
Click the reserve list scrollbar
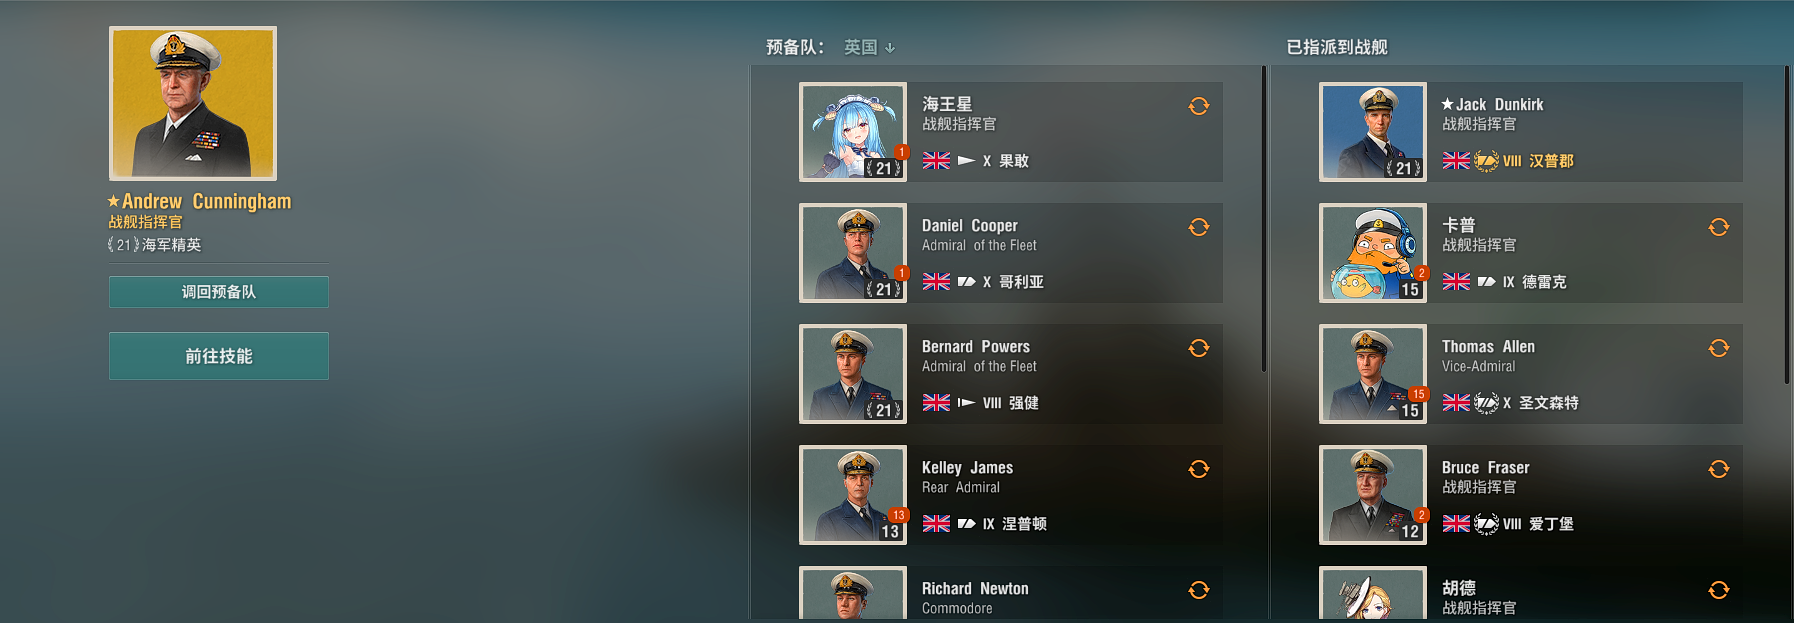[x=1264, y=220]
